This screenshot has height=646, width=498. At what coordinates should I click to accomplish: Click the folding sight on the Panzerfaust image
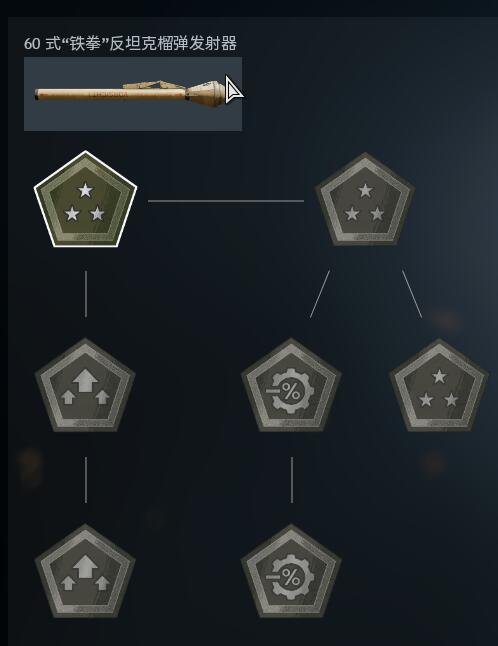click(152, 85)
